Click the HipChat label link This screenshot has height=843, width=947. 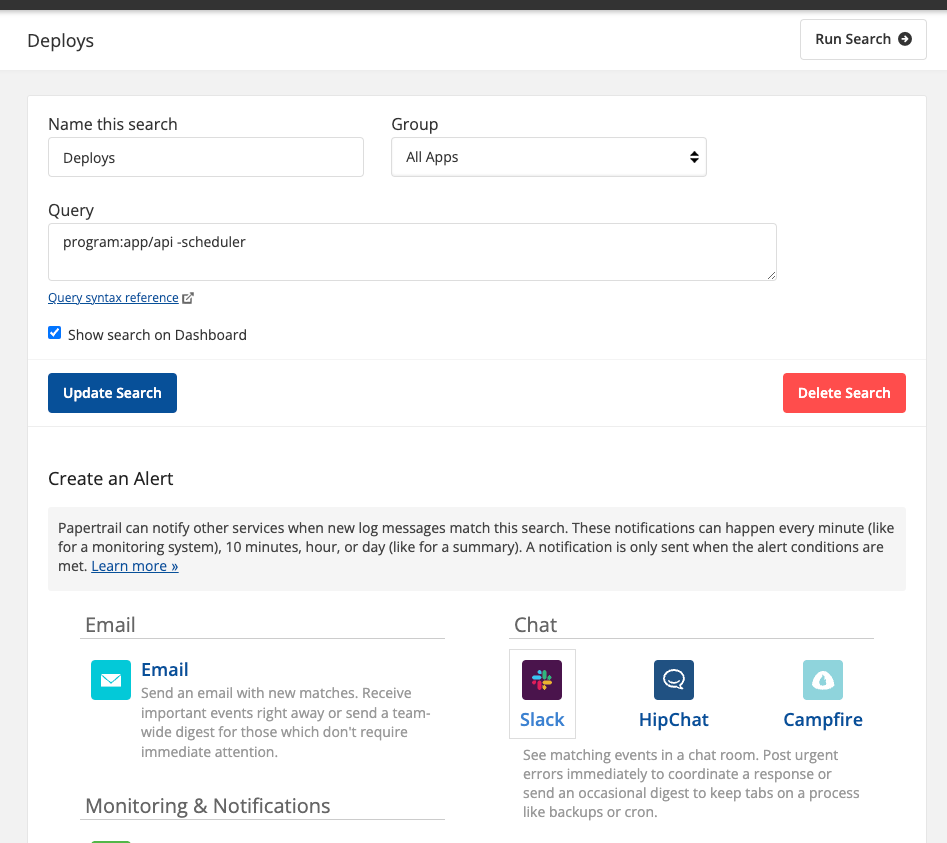click(674, 719)
